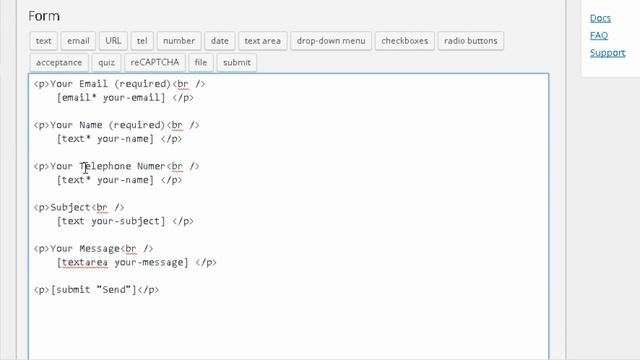This screenshot has height=360, width=640.
Task: Click the URL tag generator button
Action: coord(113,41)
